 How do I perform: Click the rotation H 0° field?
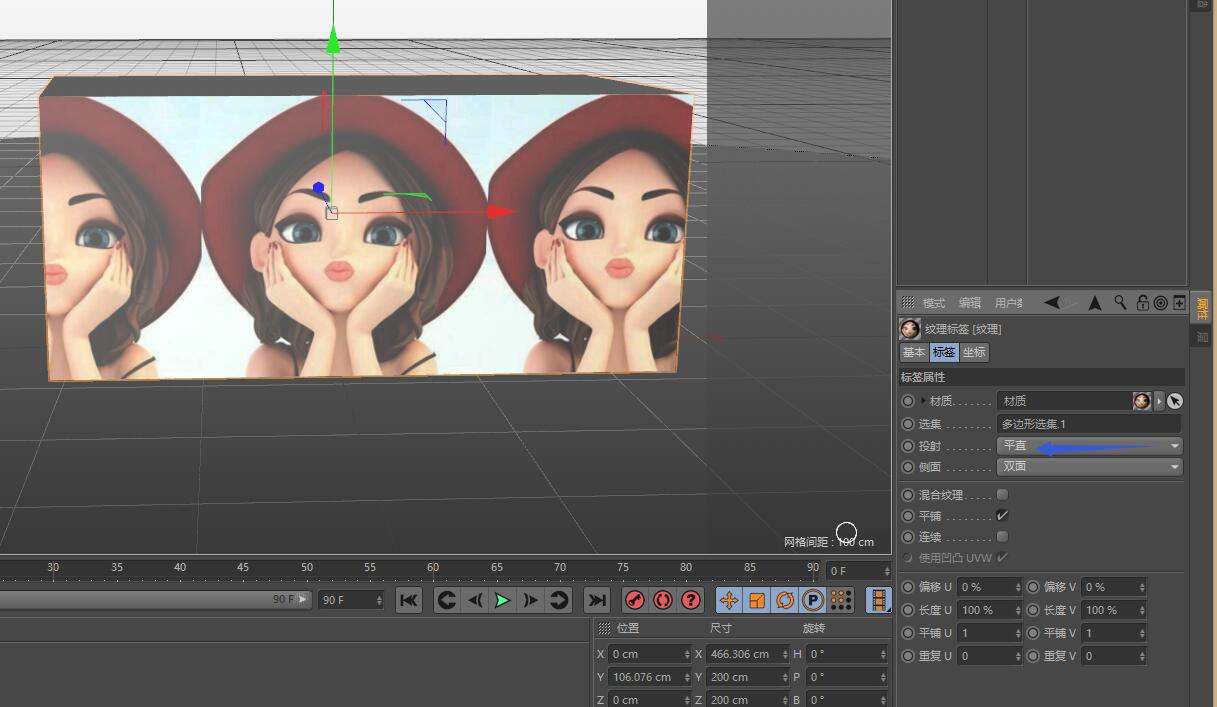(x=847, y=654)
